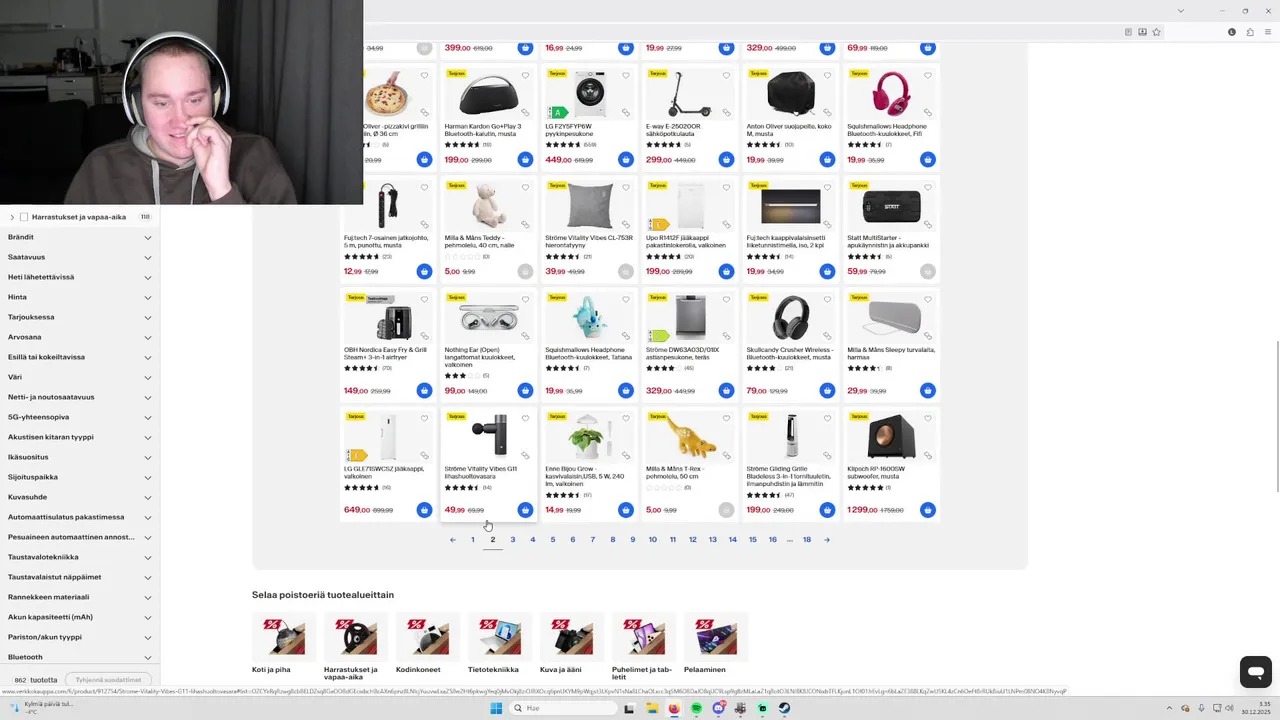Add Nothing Ear (Open) earphones to cart
The image size is (1280, 720).
click(x=525, y=391)
